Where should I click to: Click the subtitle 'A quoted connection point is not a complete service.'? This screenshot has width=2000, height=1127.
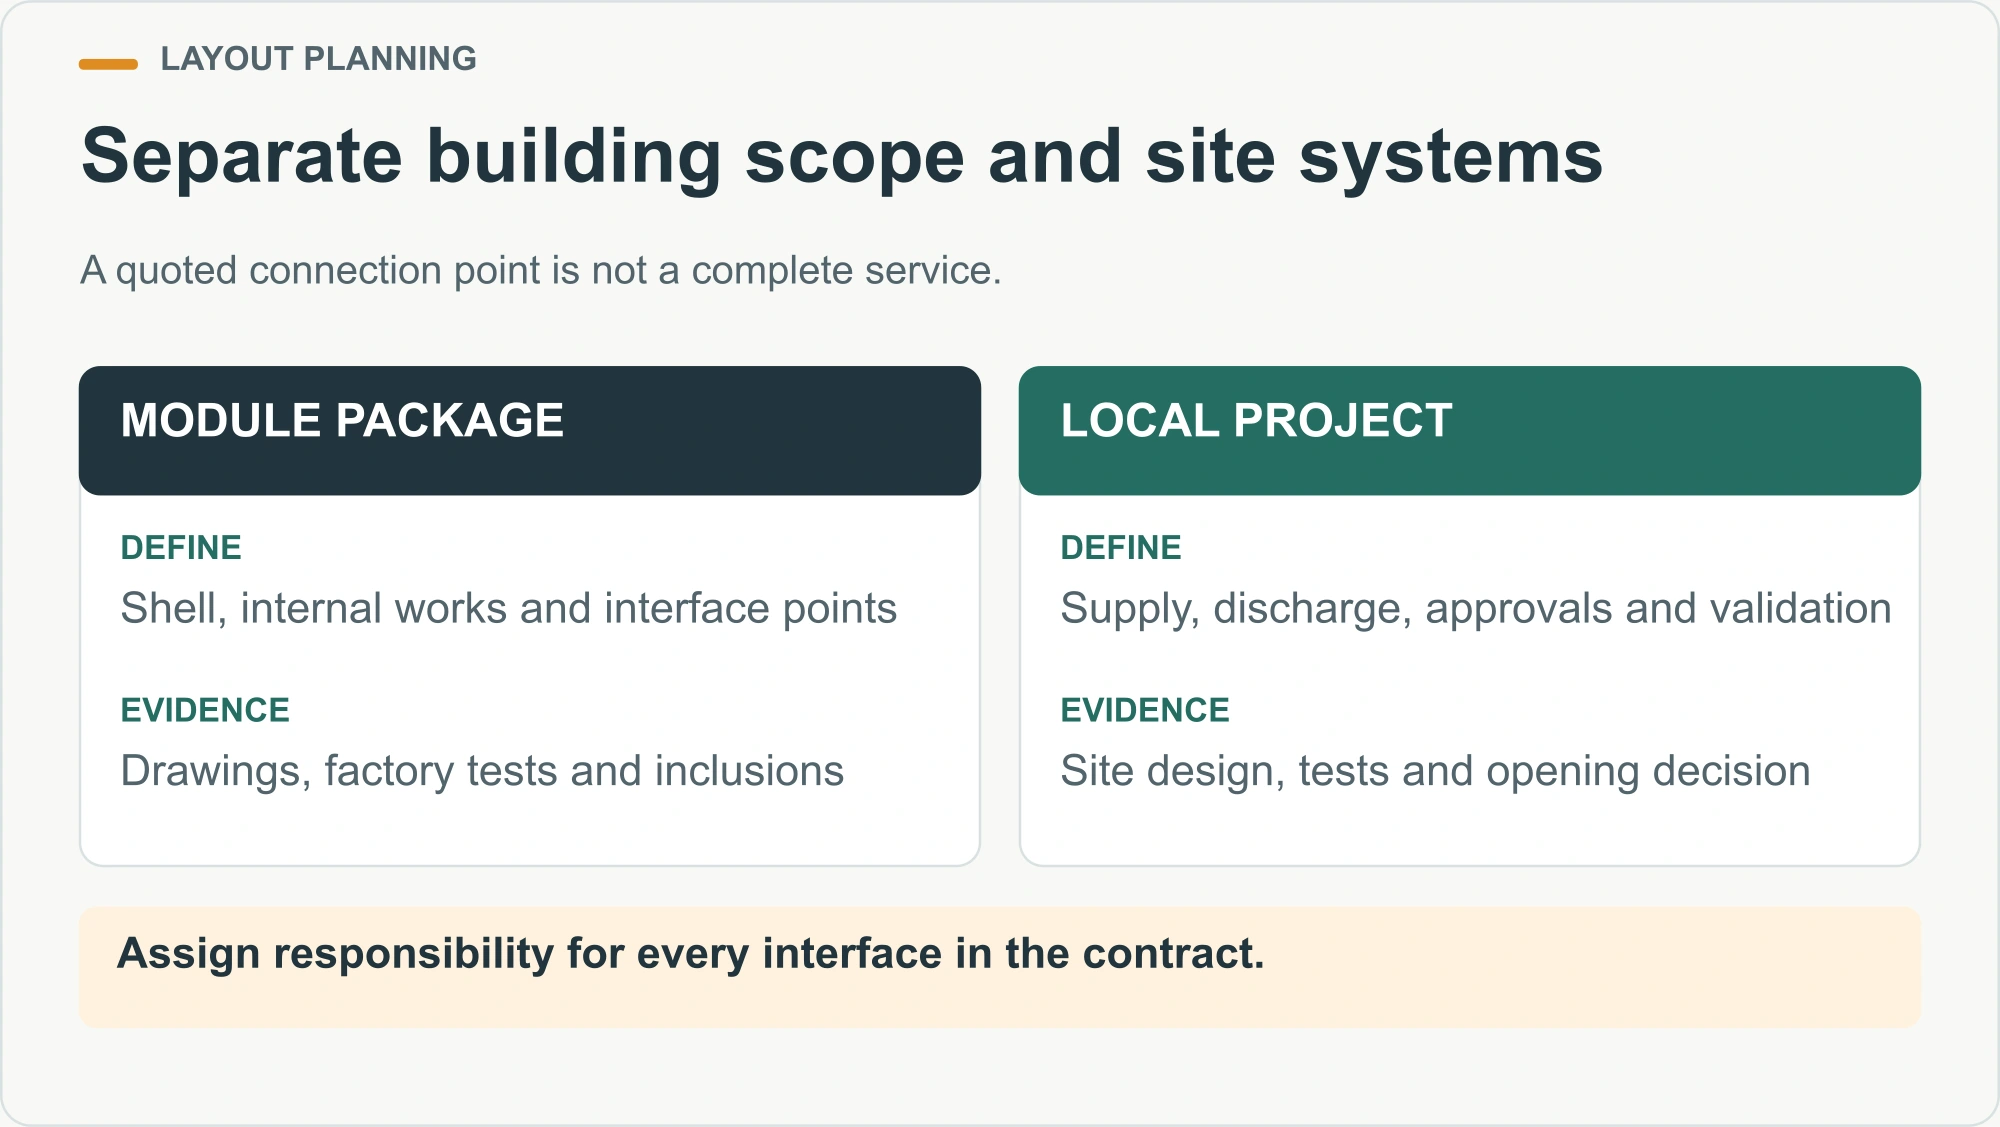(x=541, y=271)
